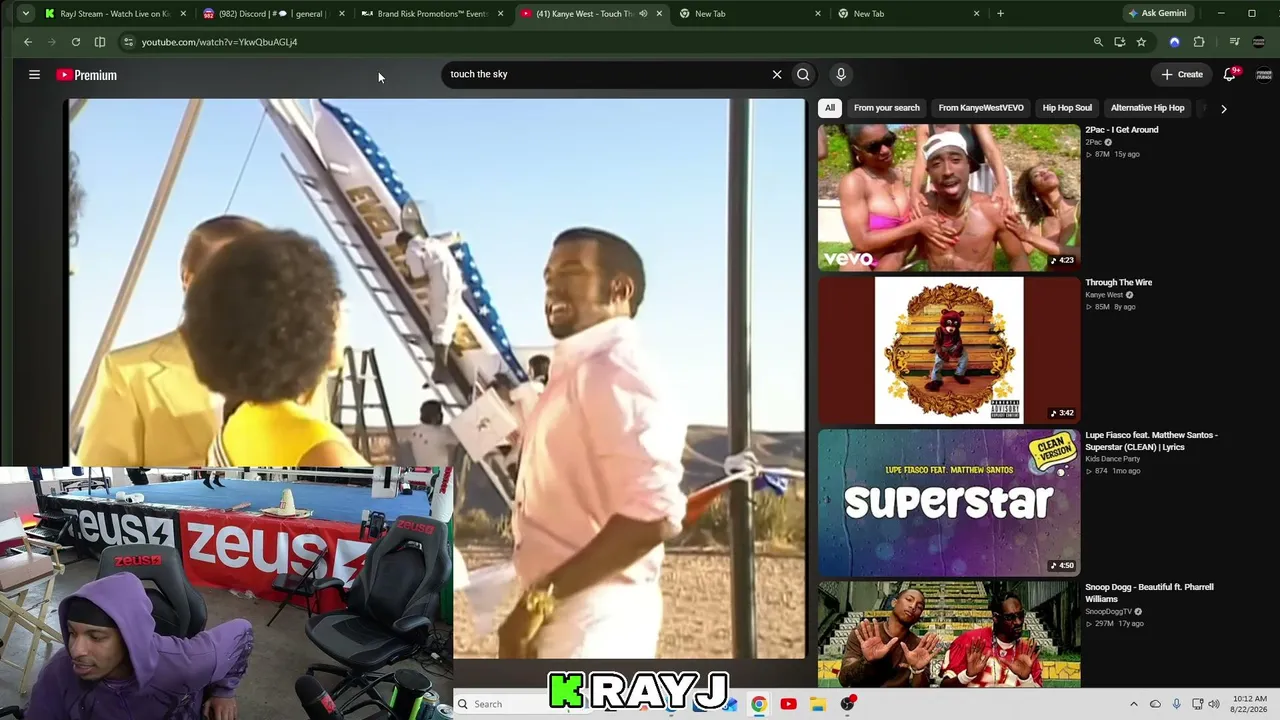Open Google Chrome from the taskbar
1280x720 pixels.
(759, 704)
